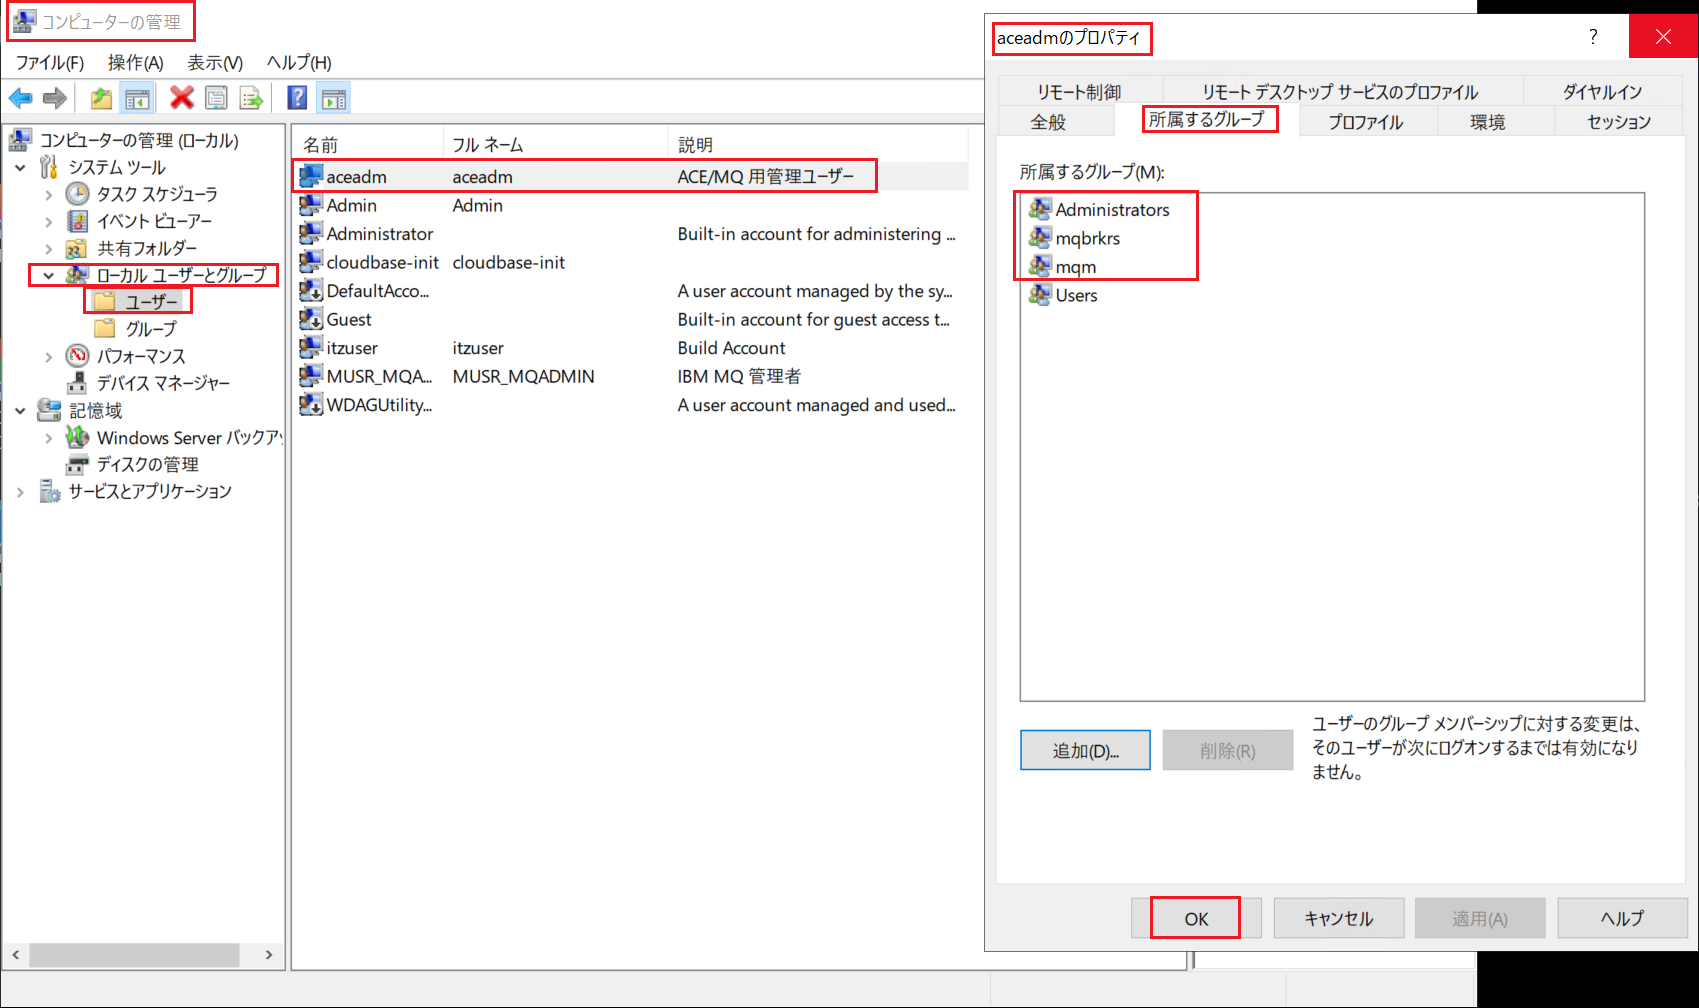The width and height of the screenshot is (1699, 1008).
Task: Click the グループ folder icon in tree
Action: (104, 328)
